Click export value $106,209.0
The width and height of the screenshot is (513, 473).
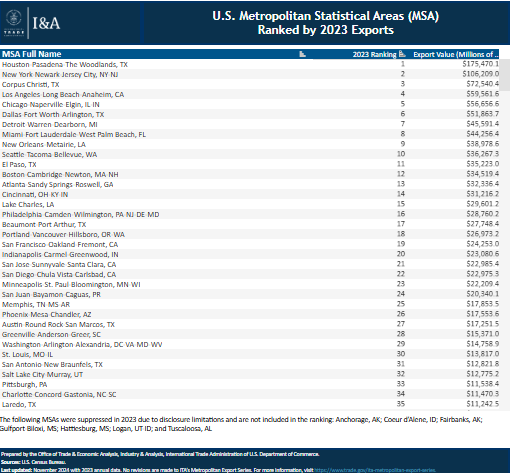(x=480, y=74)
